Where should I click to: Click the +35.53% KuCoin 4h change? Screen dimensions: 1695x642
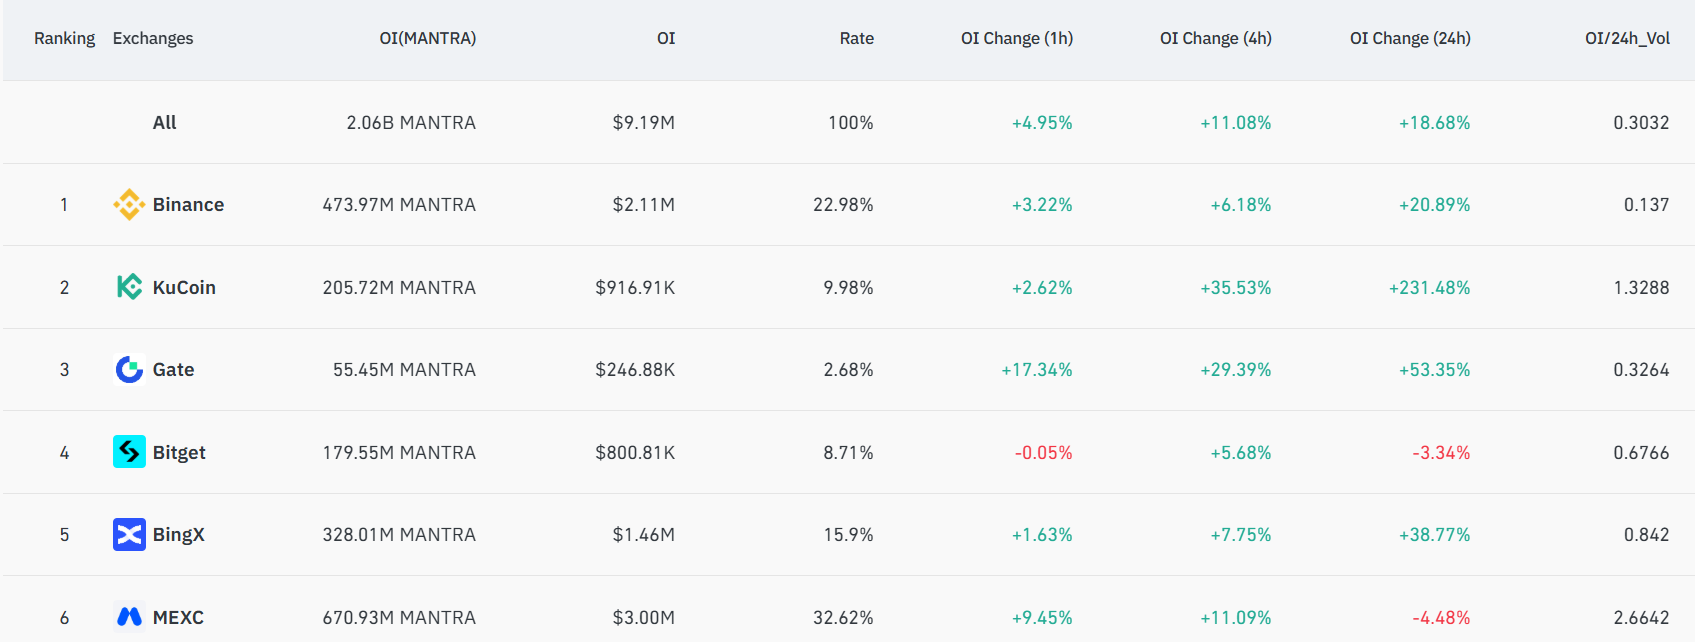click(x=1235, y=287)
